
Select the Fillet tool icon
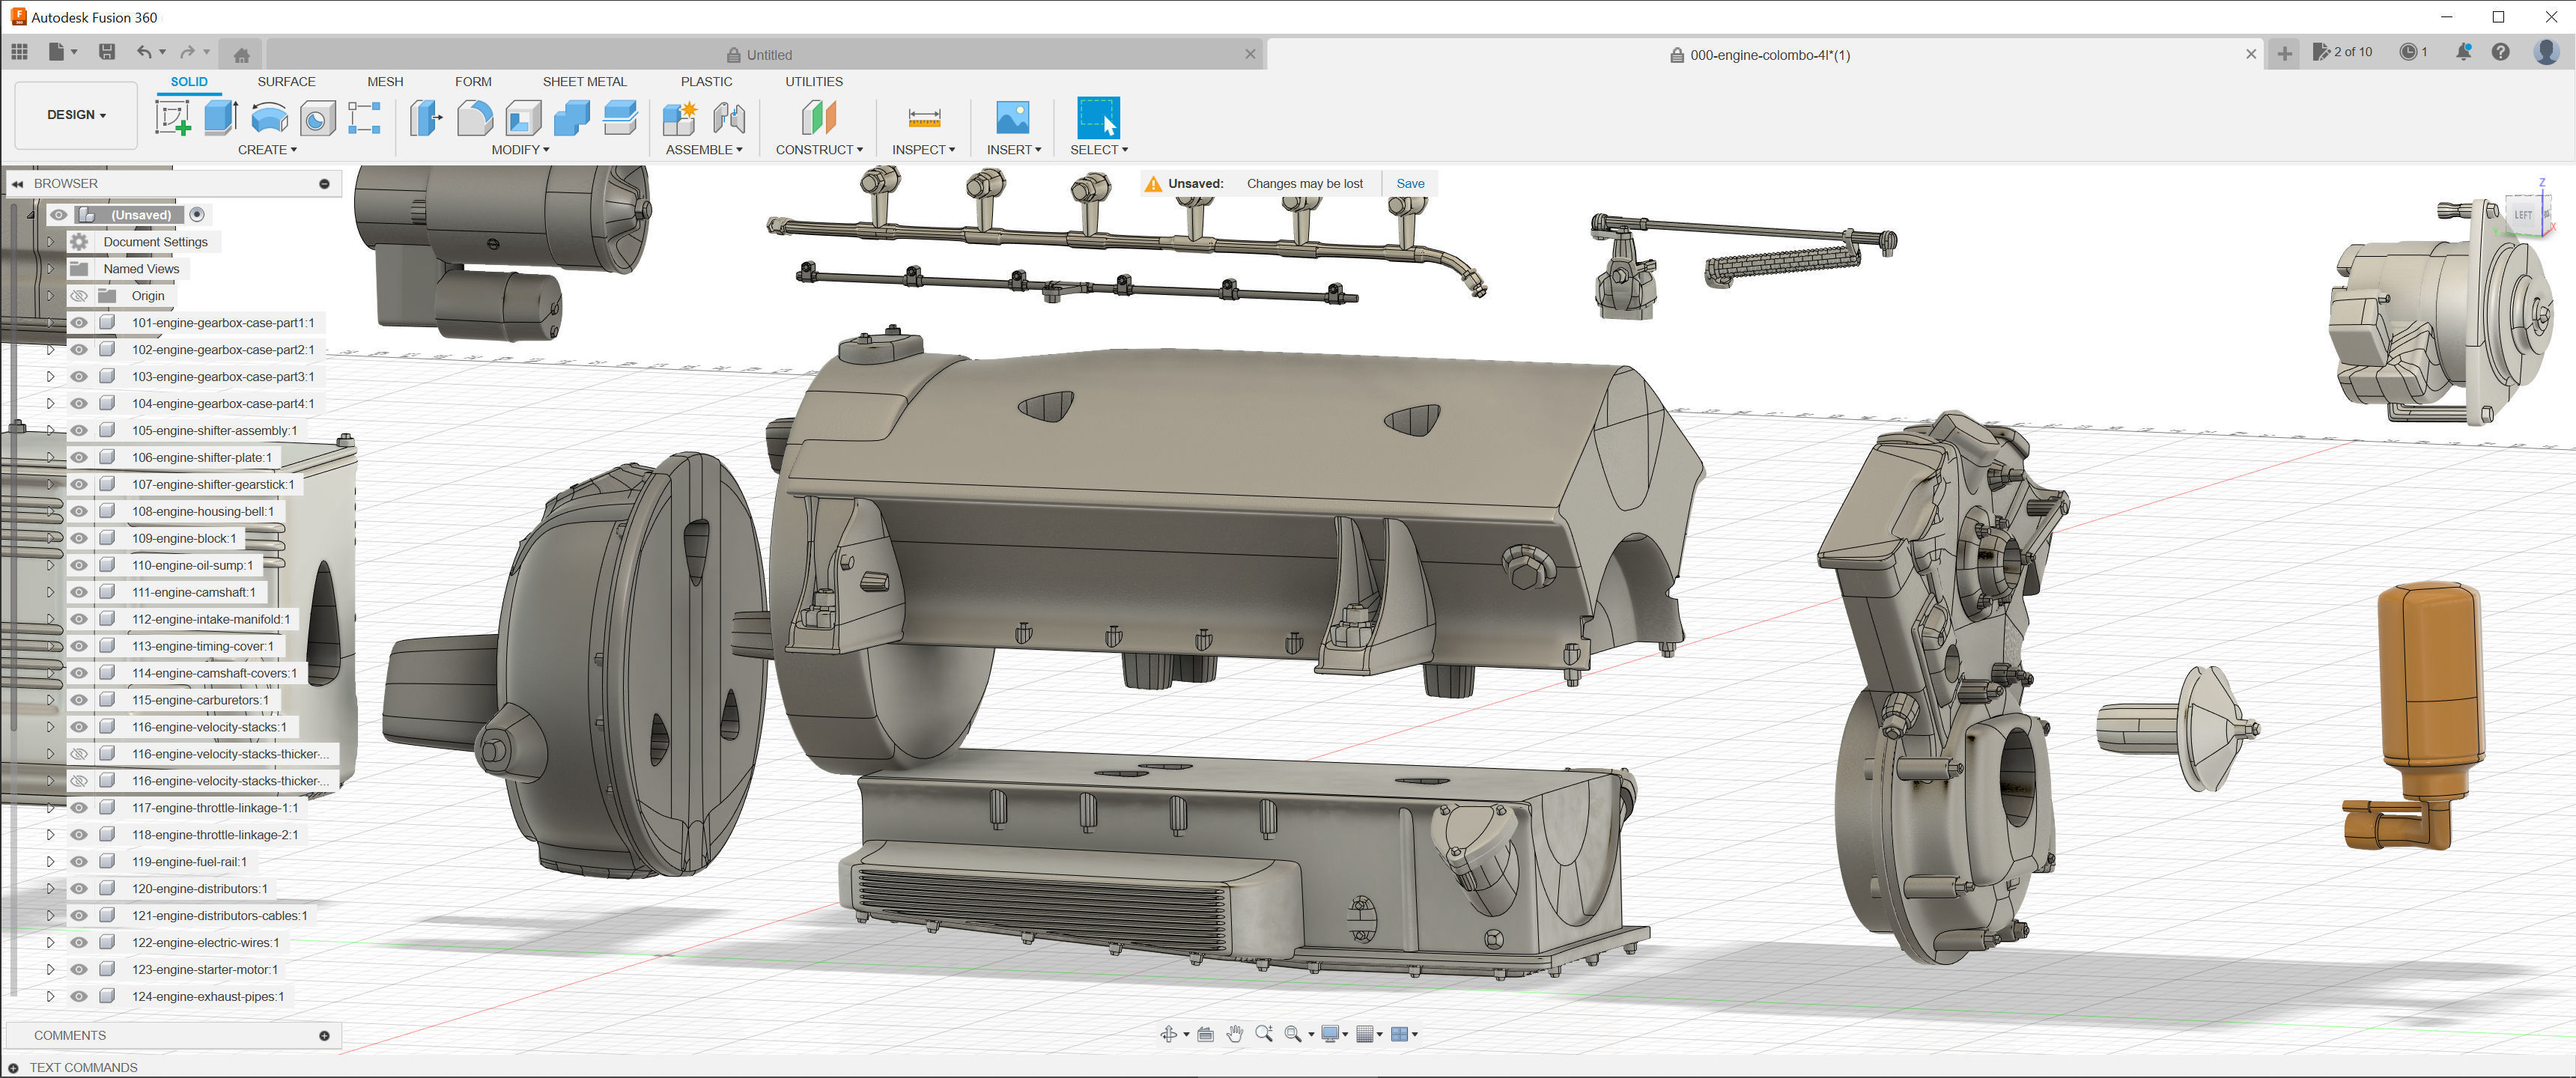coord(475,118)
